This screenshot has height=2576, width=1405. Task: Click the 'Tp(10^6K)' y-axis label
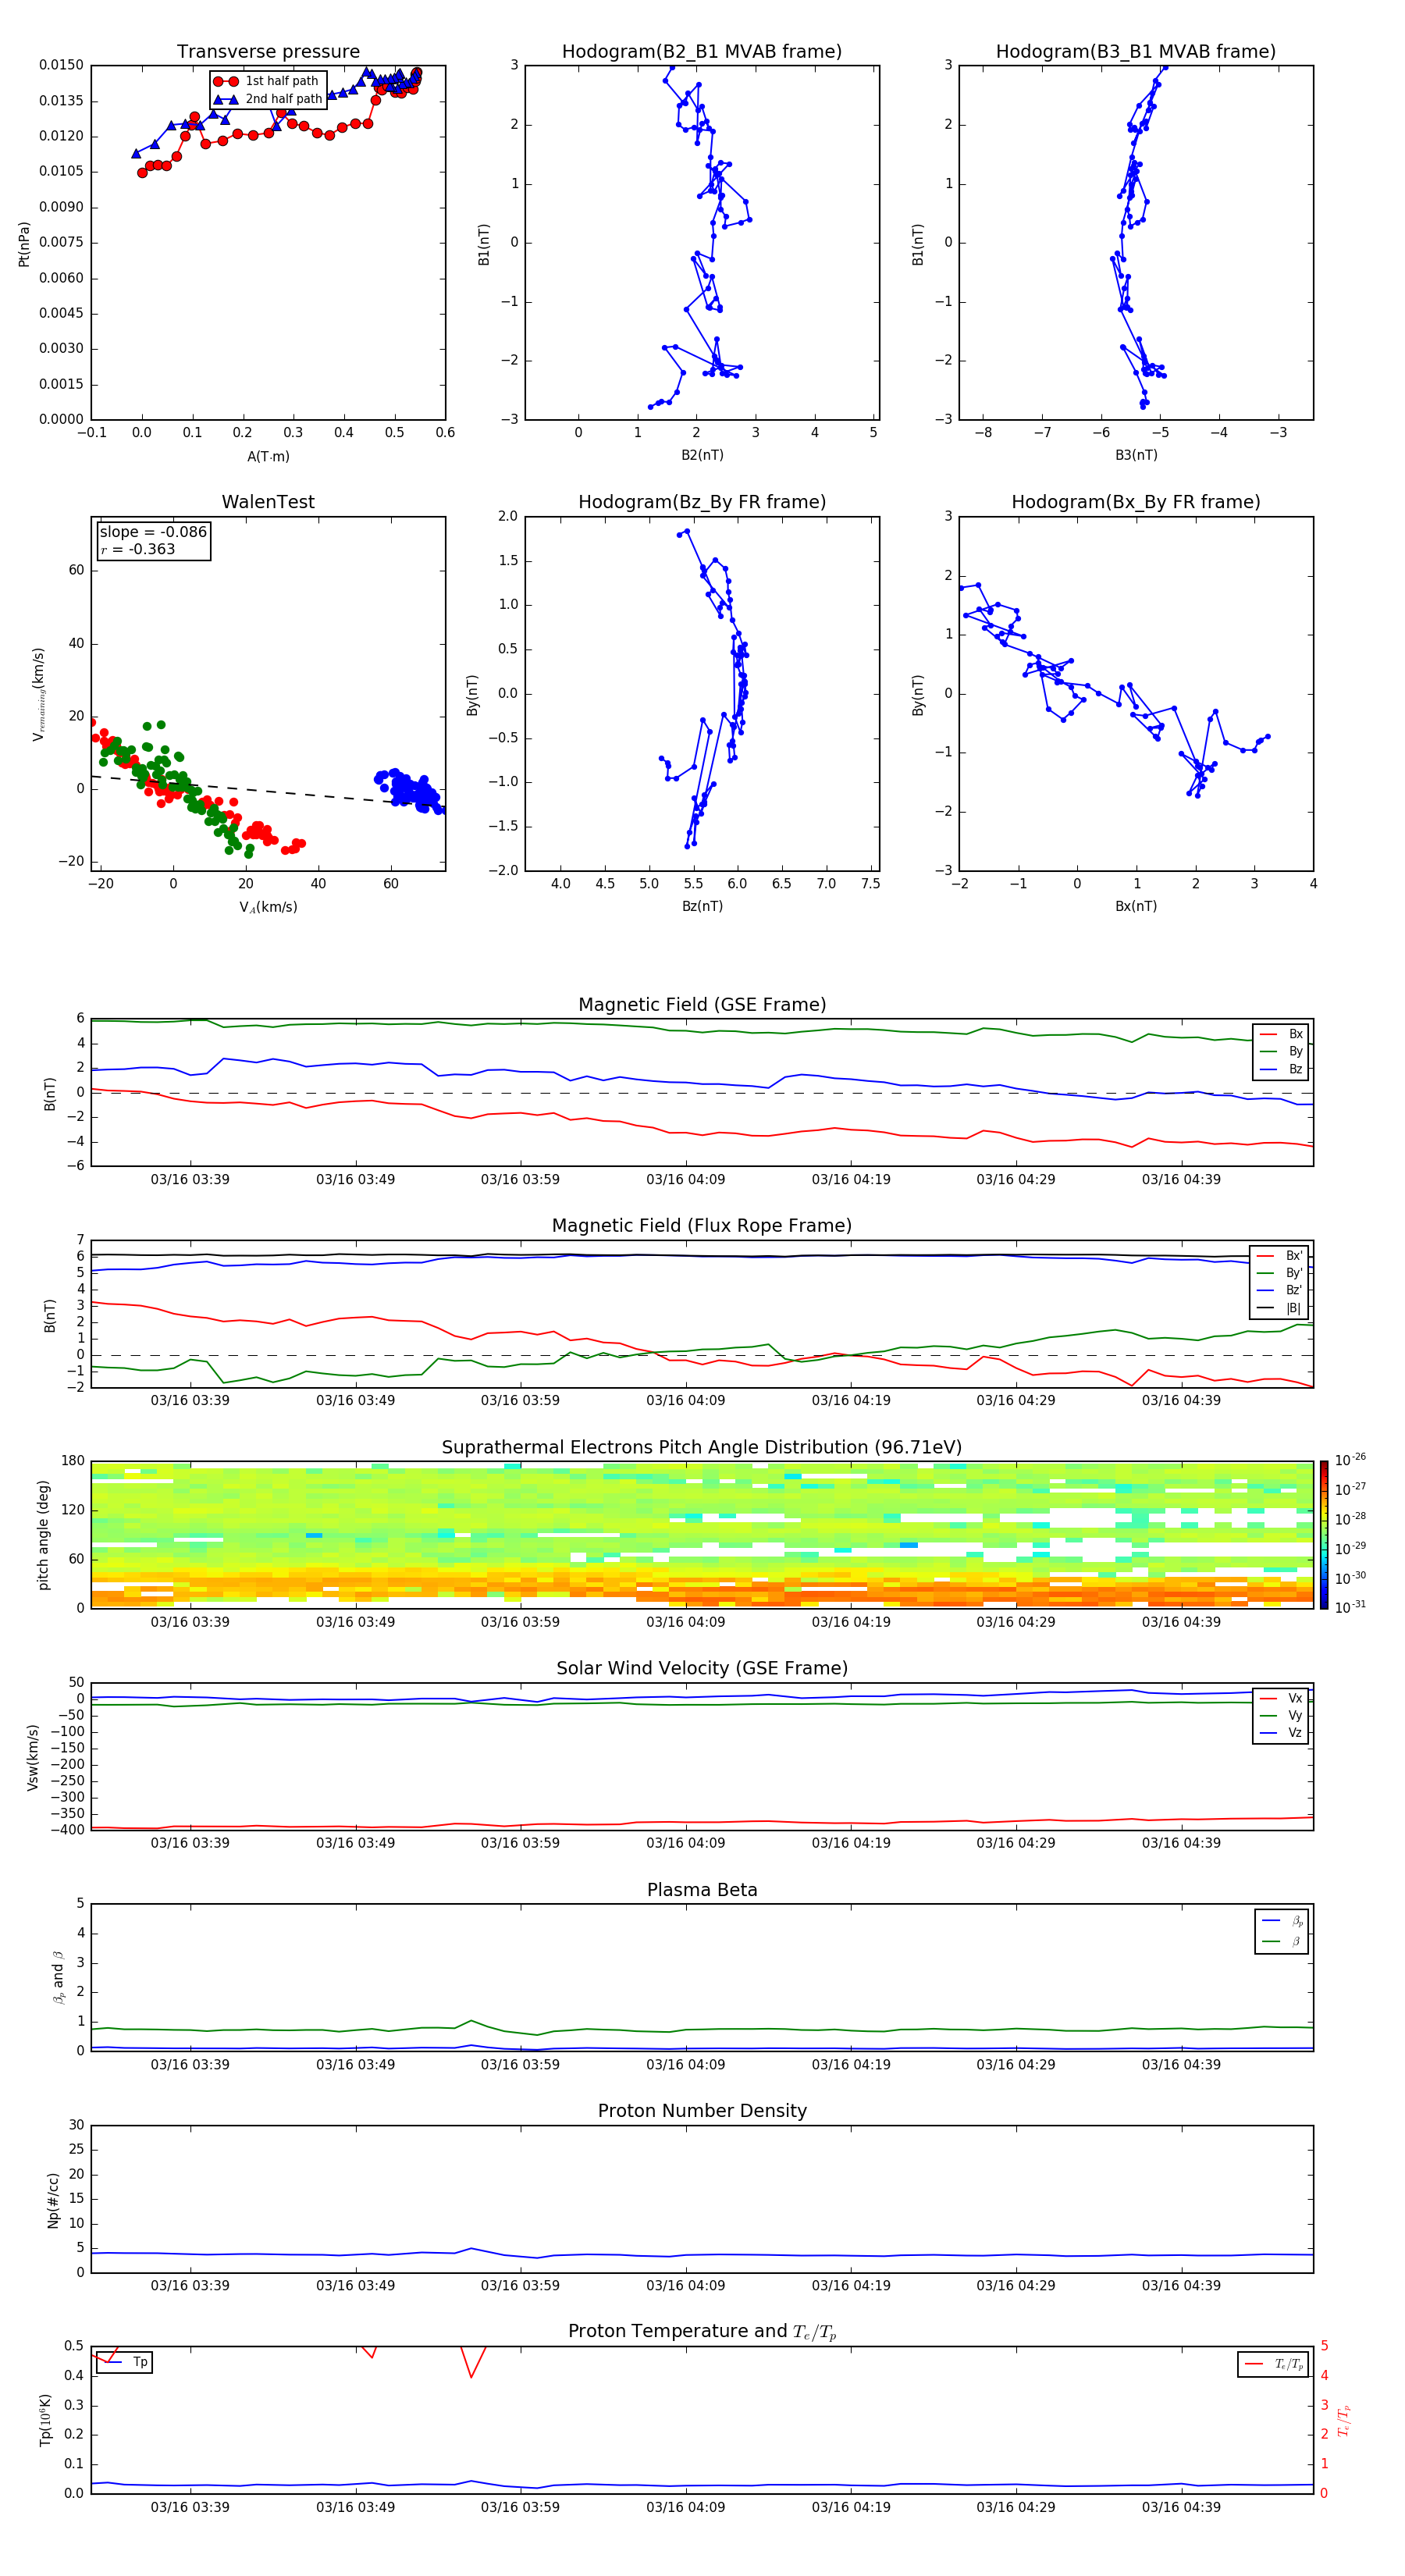coord(45,2420)
